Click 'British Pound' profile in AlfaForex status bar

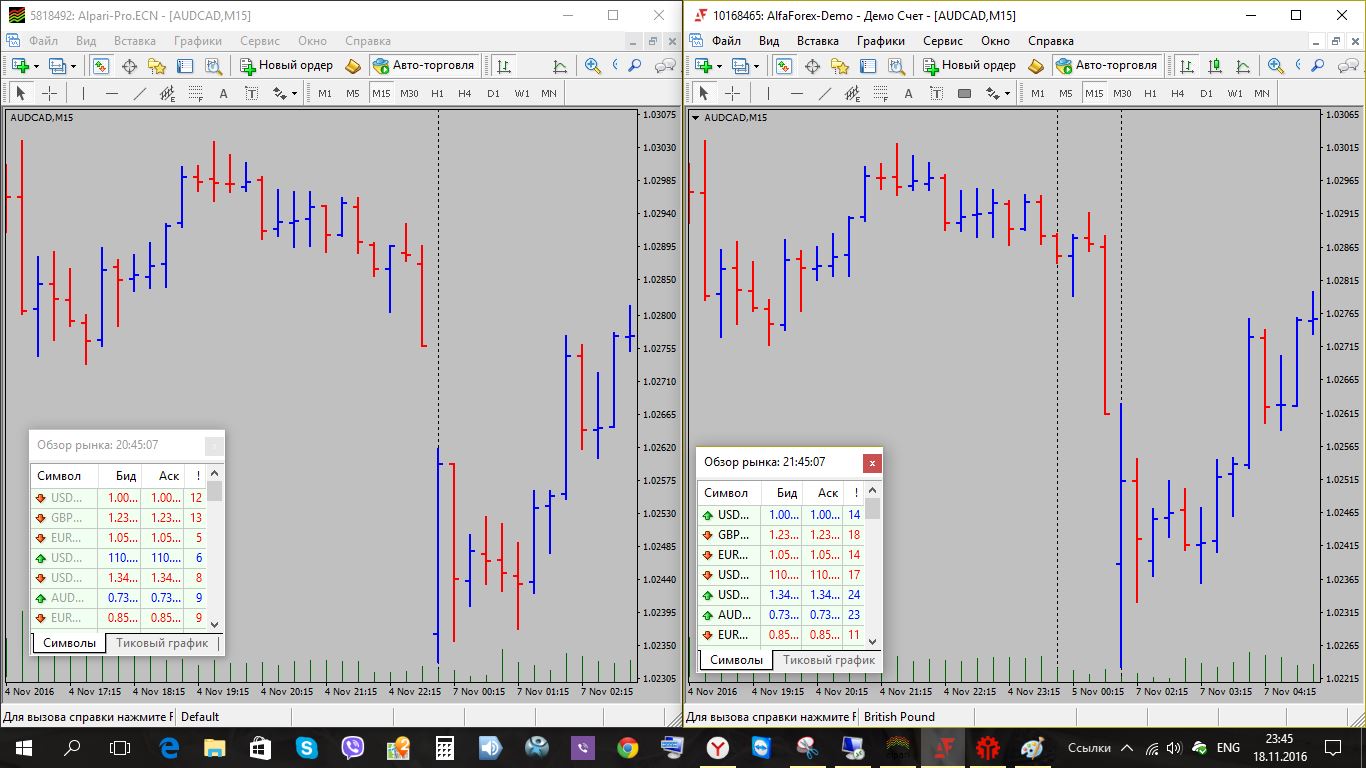coord(899,716)
